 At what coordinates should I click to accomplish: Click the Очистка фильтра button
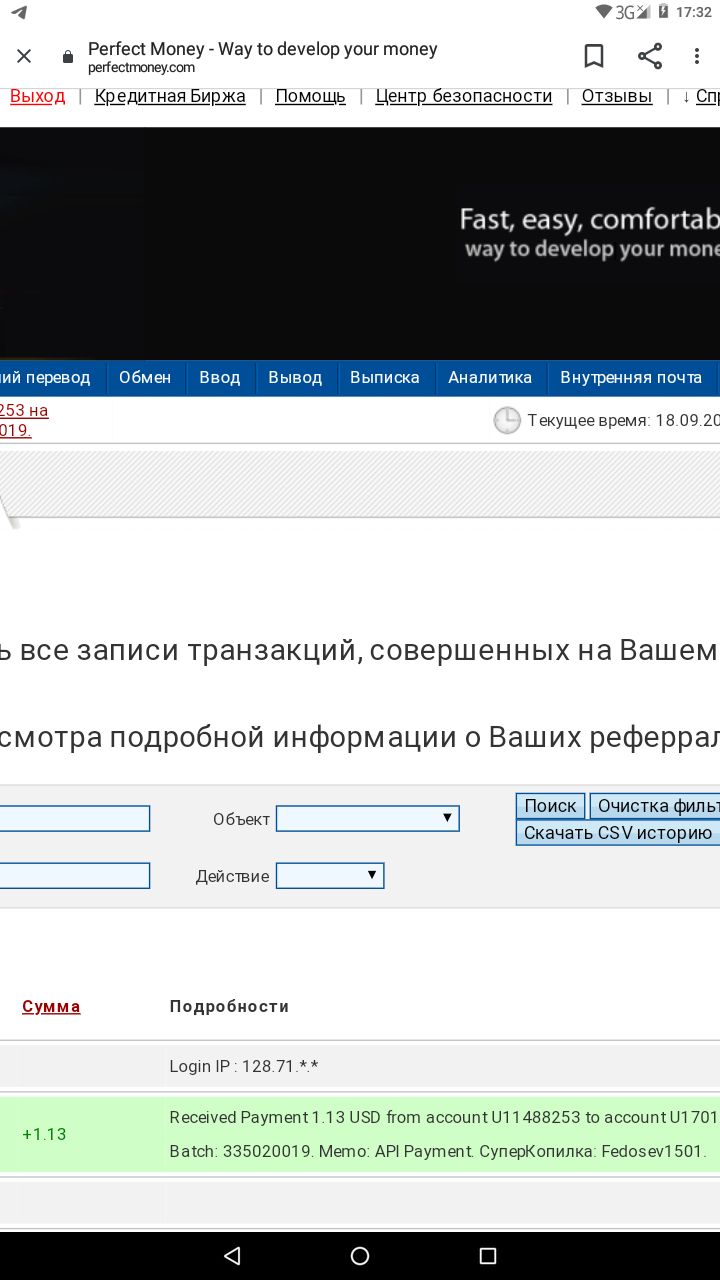click(x=655, y=806)
